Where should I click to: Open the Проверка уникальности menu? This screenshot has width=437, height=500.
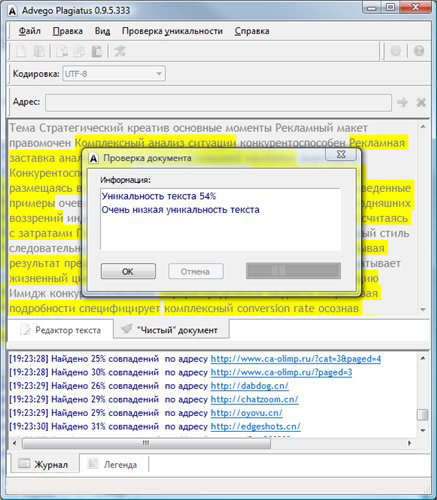[x=172, y=31]
